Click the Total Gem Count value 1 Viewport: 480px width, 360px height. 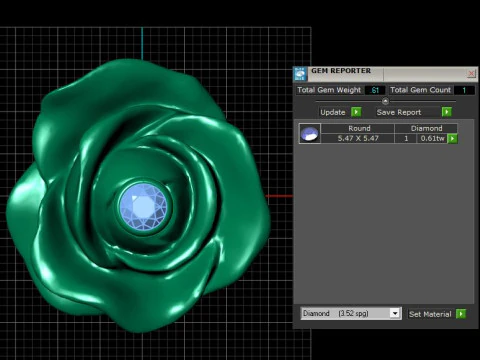[464, 90]
